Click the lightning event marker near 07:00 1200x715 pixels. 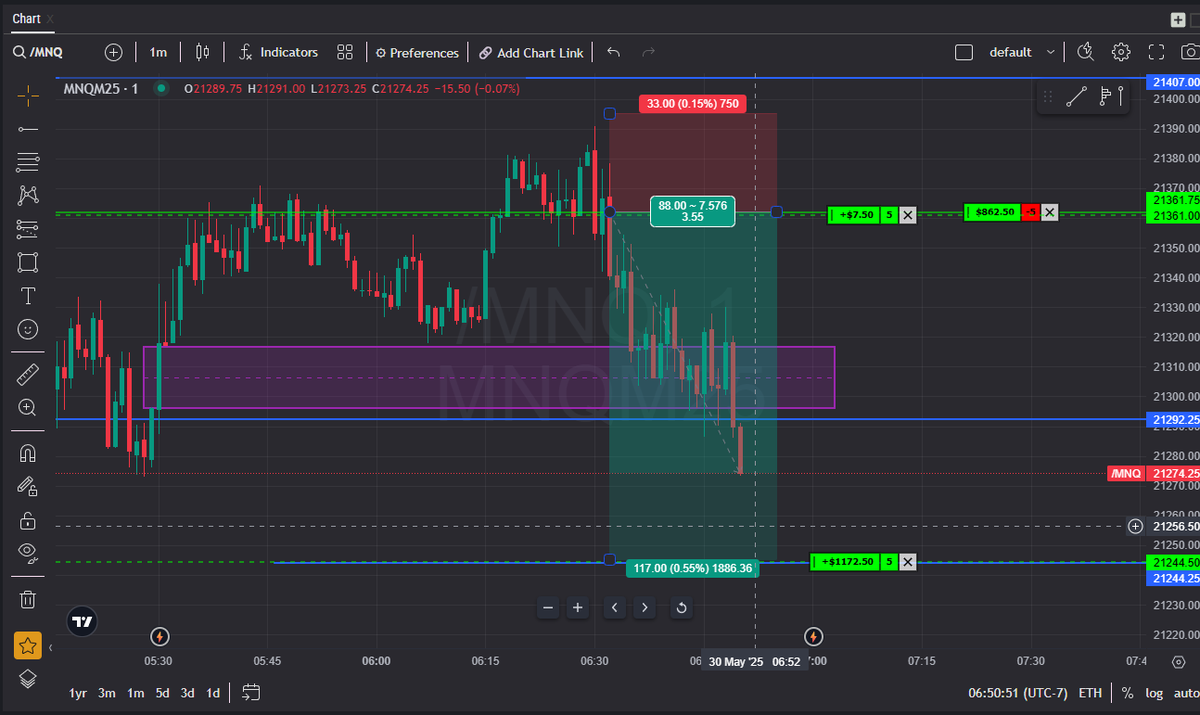click(814, 636)
